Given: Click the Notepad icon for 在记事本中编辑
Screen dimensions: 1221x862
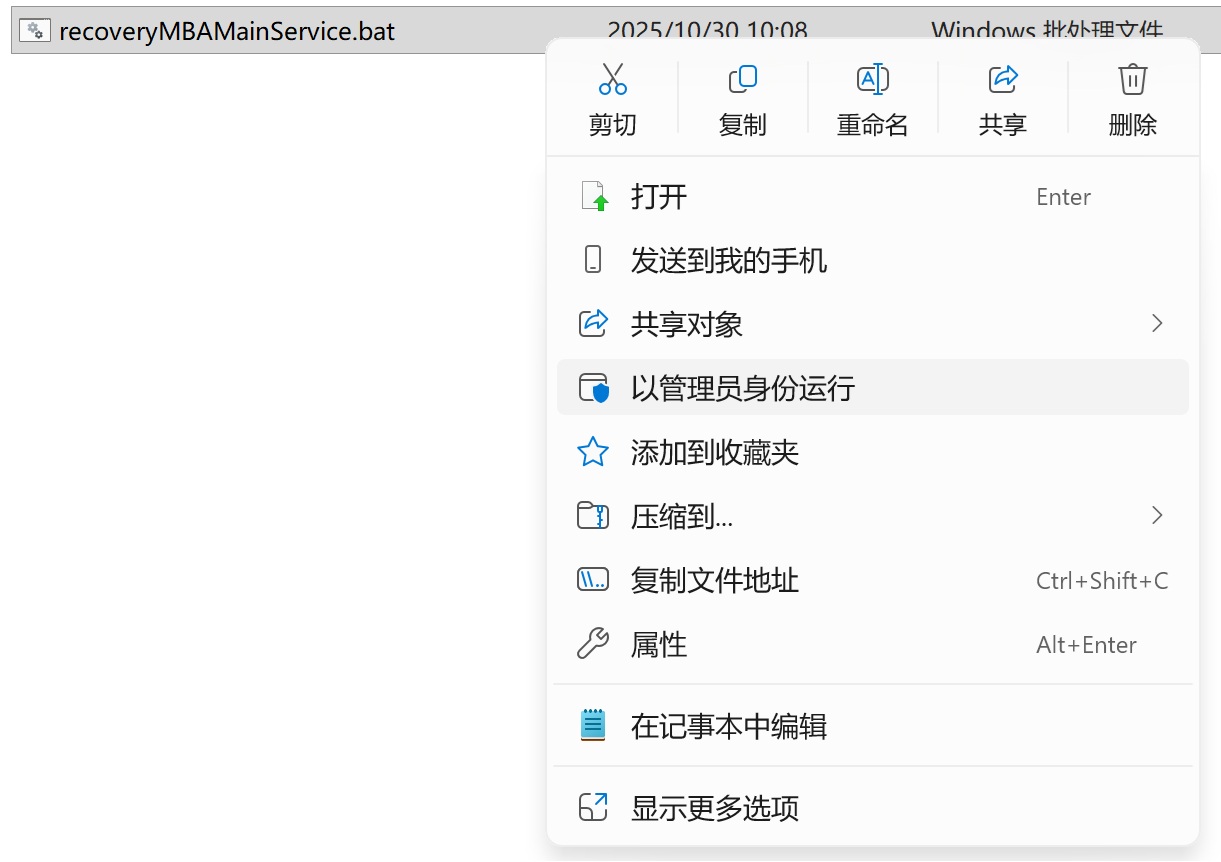Looking at the screenshot, I should coord(594,726).
